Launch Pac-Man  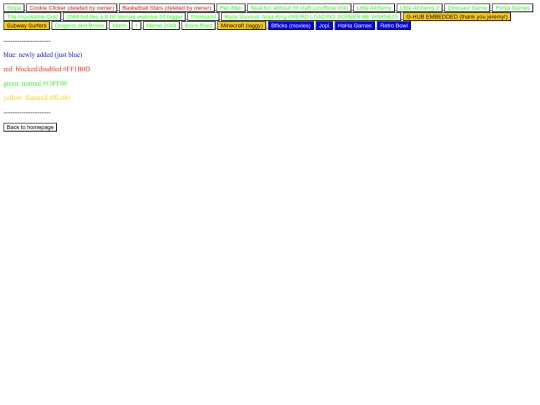(x=231, y=8)
